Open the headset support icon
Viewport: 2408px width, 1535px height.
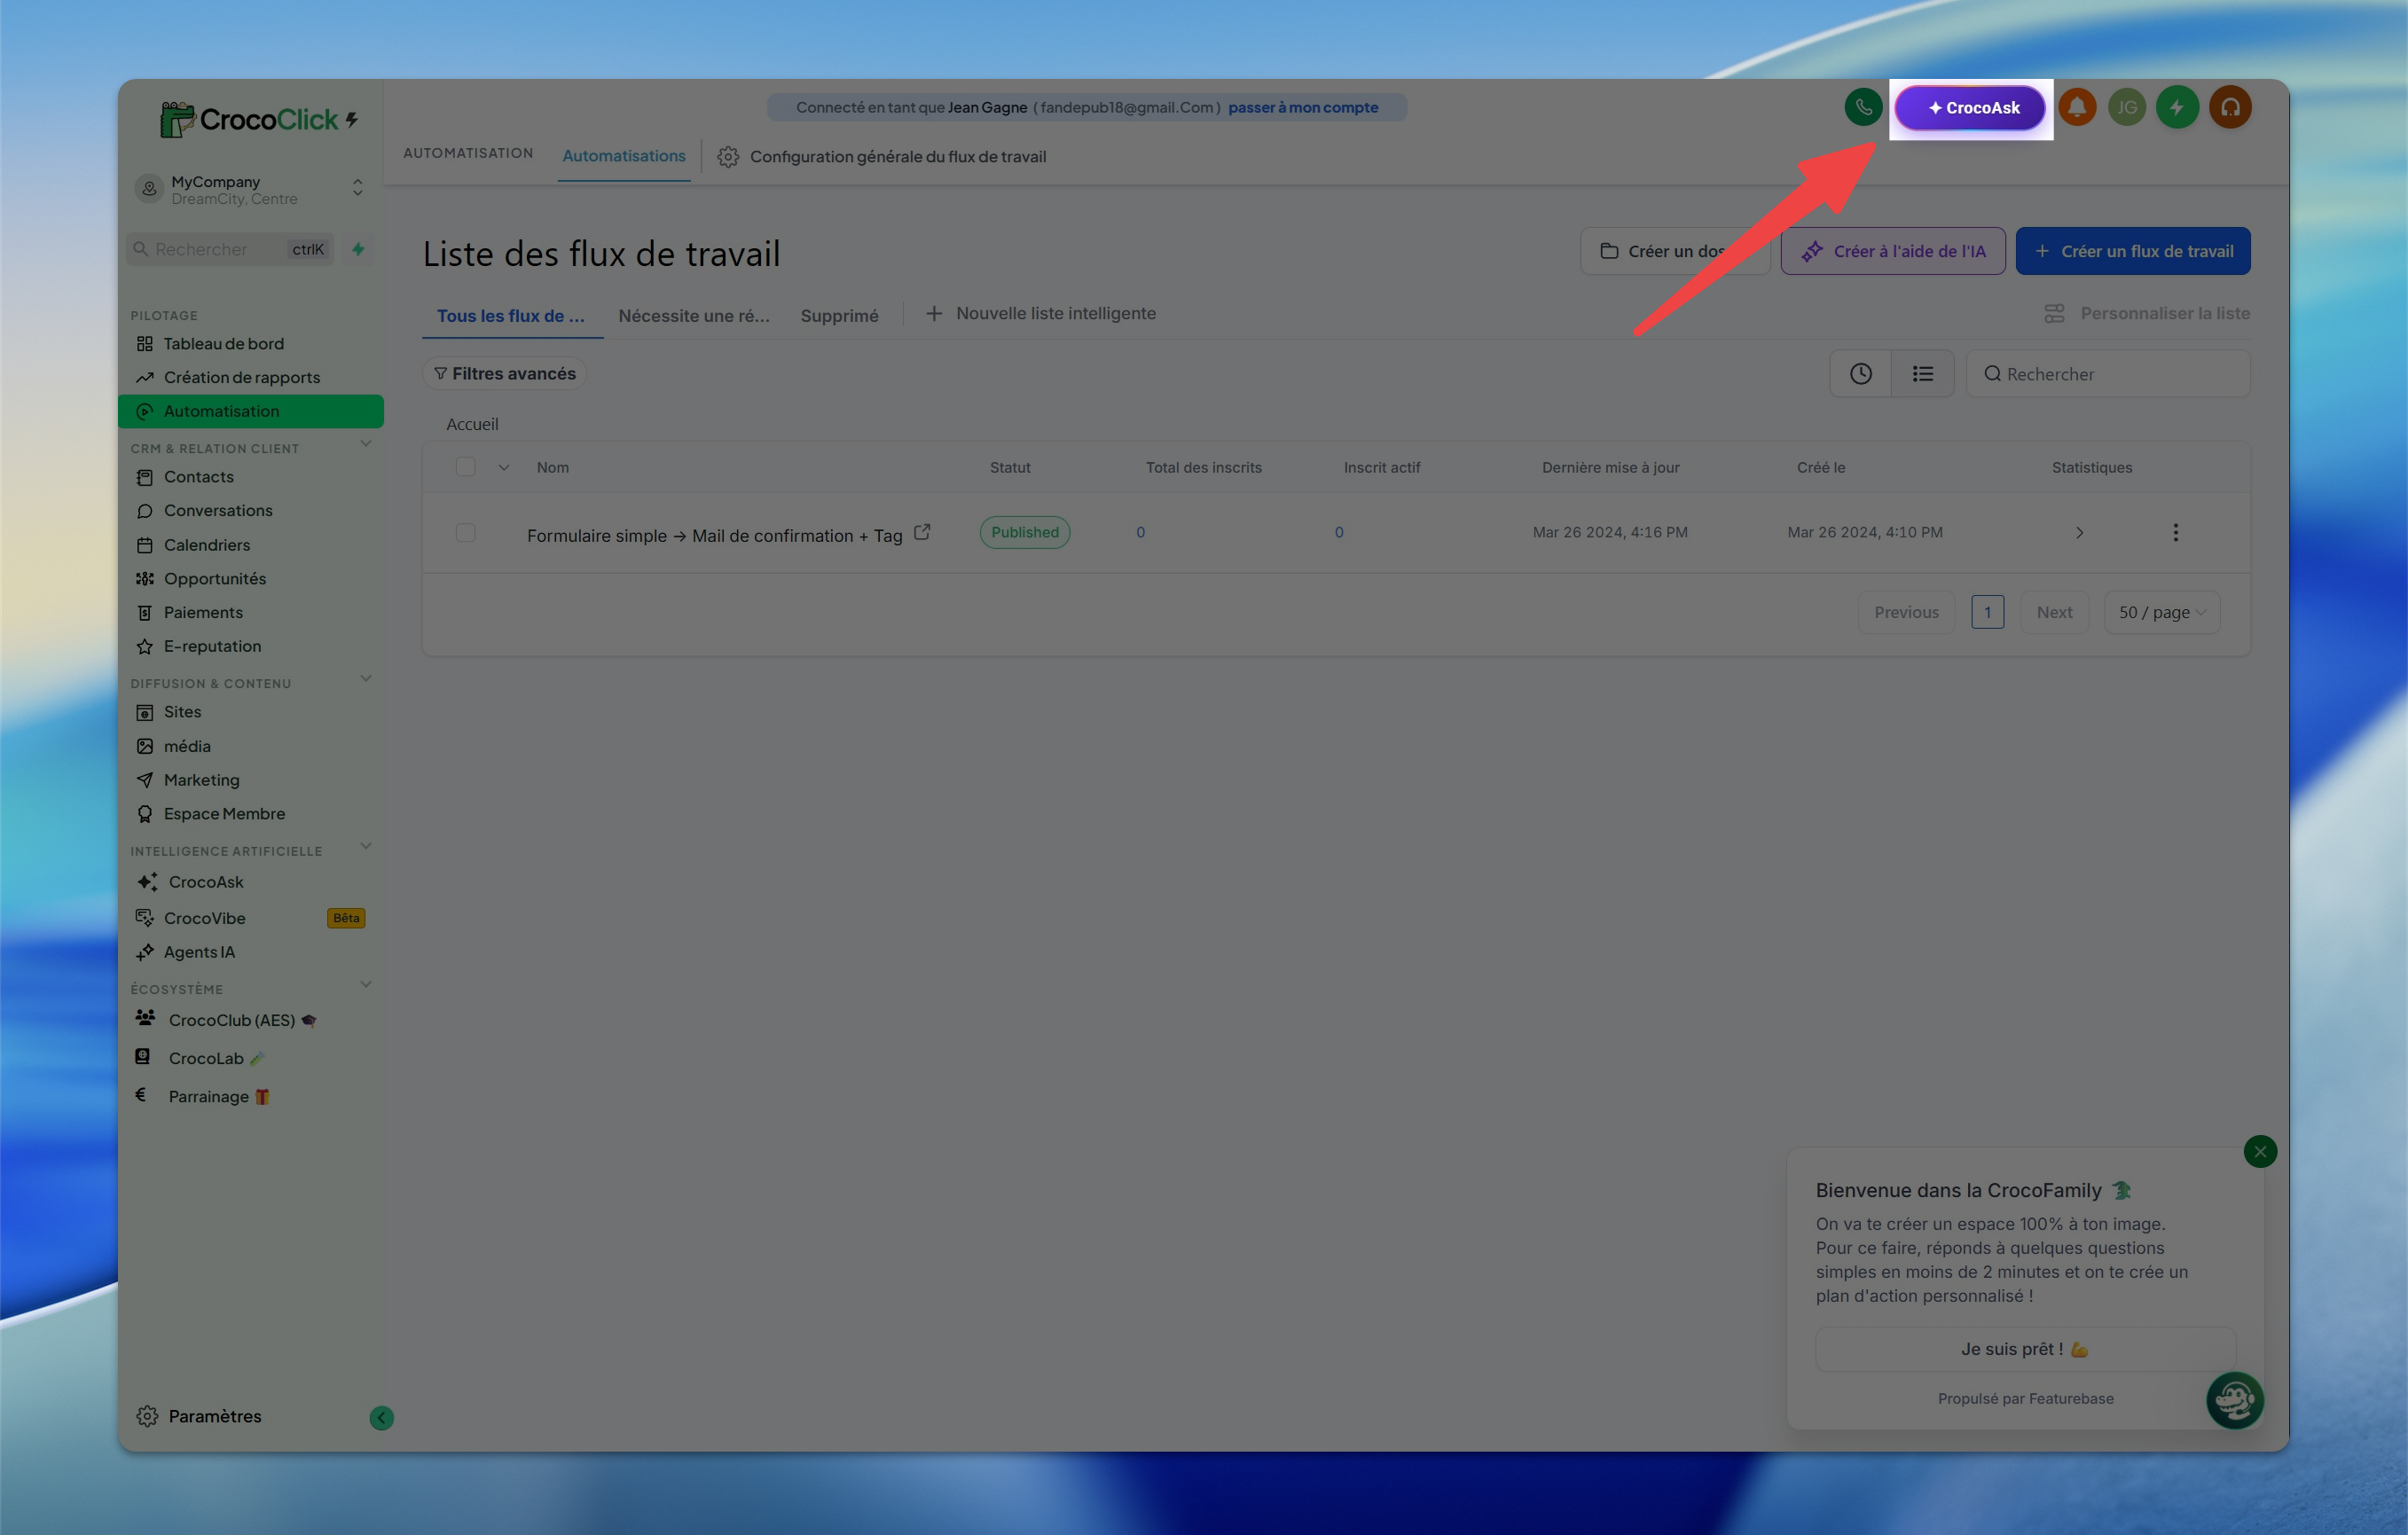tap(2230, 107)
